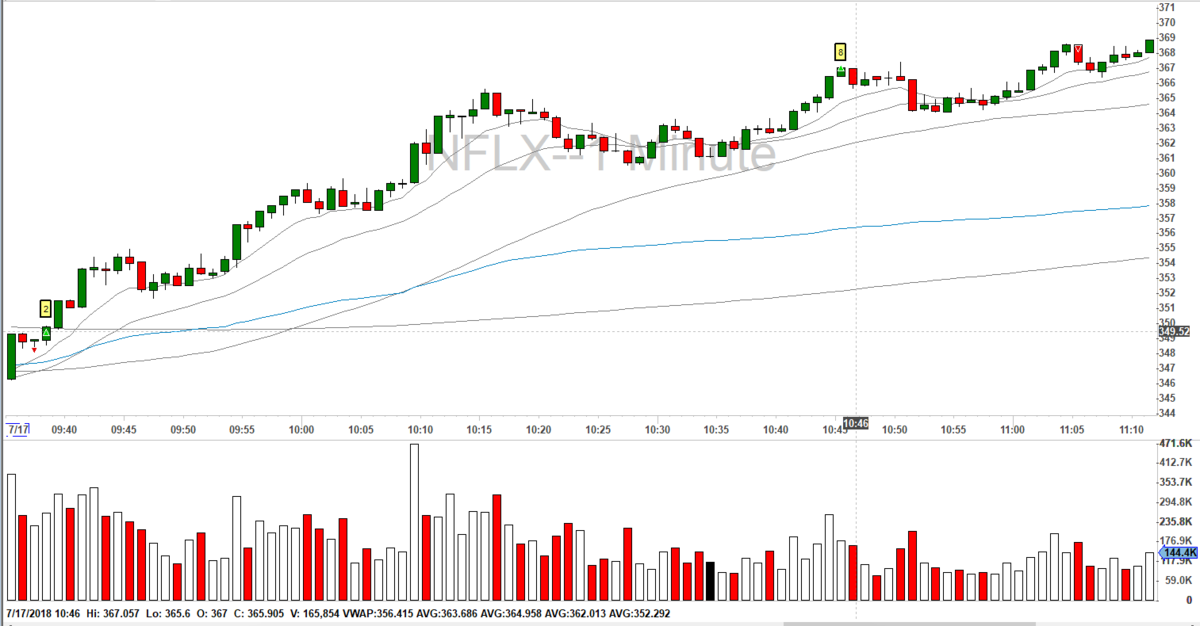Open the 7/17 date link on time axis
The width and height of the screenshot is (1200, 626).
(18, 429)
